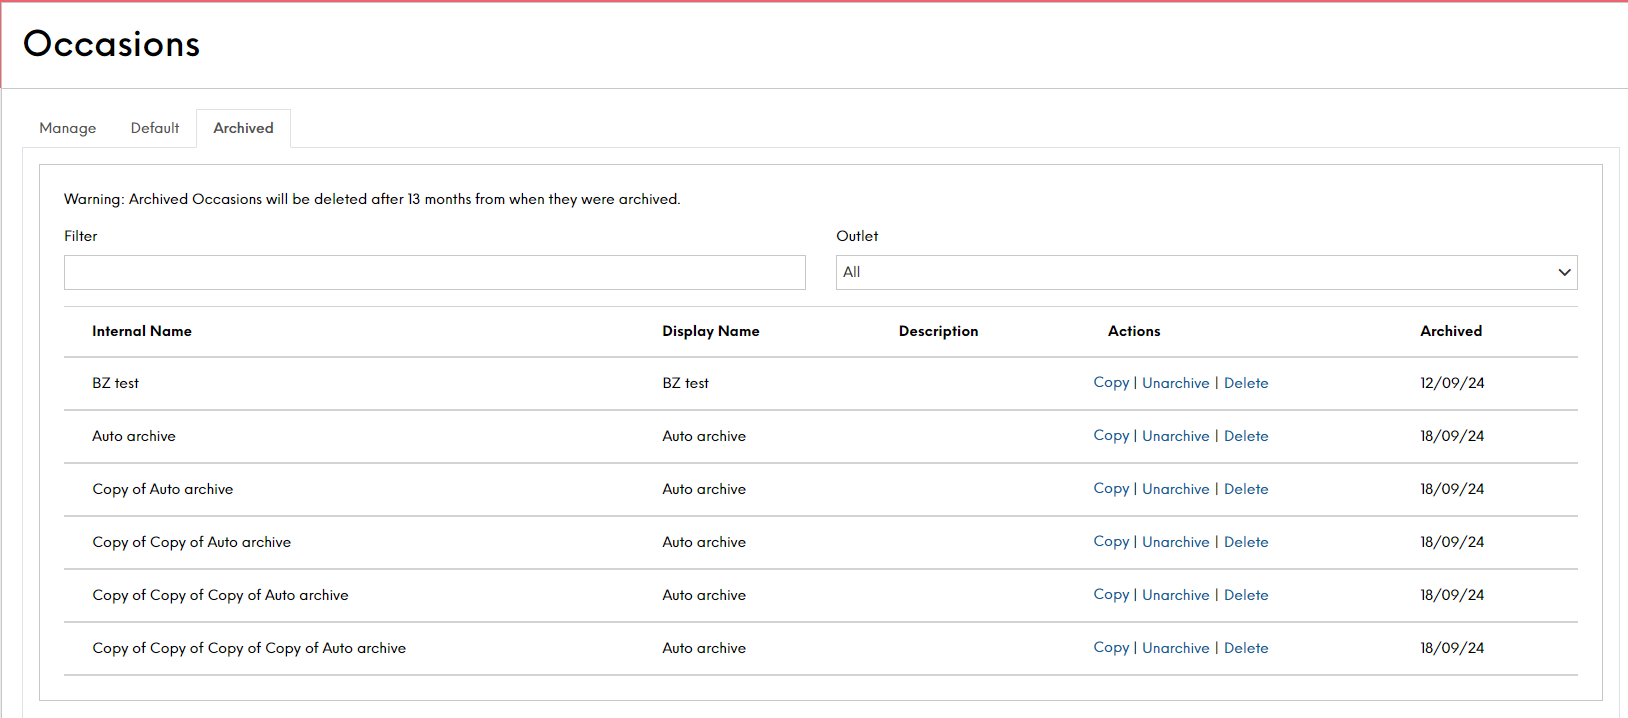Image resolution: width=1628 pixels, height=718 pixels.
Task: Unarchive the Auto archive occasion
Action: (1175, 436)
